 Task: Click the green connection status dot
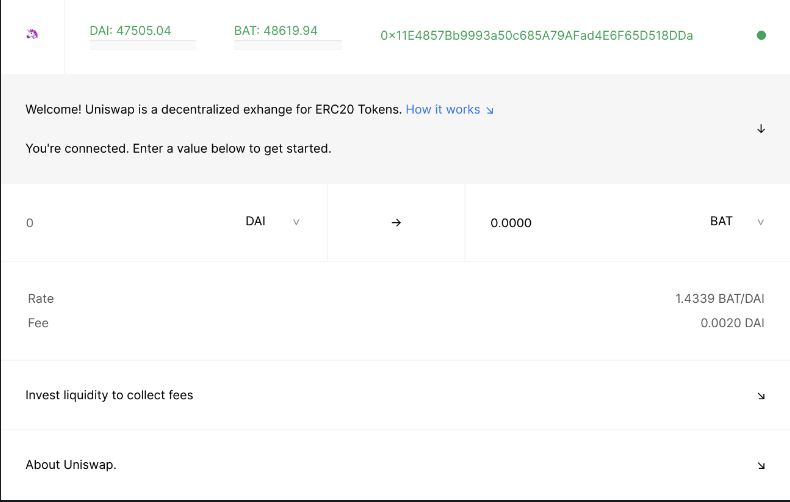(x=761, y=35)
